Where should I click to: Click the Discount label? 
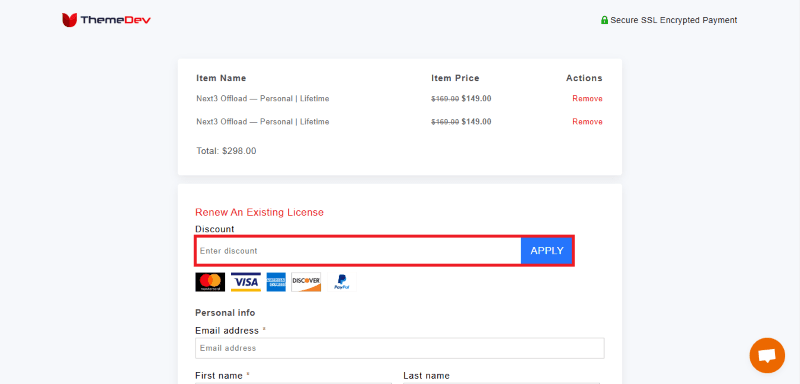[215, 229]
